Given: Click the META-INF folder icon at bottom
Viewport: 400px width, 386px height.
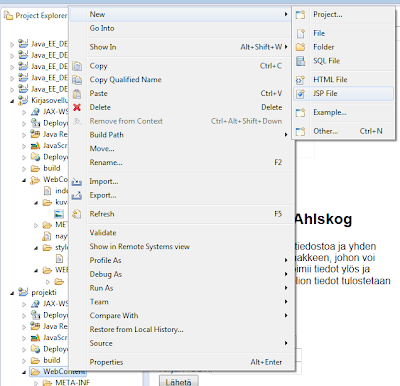Looking at the screenshot, I should coord(47,383).
